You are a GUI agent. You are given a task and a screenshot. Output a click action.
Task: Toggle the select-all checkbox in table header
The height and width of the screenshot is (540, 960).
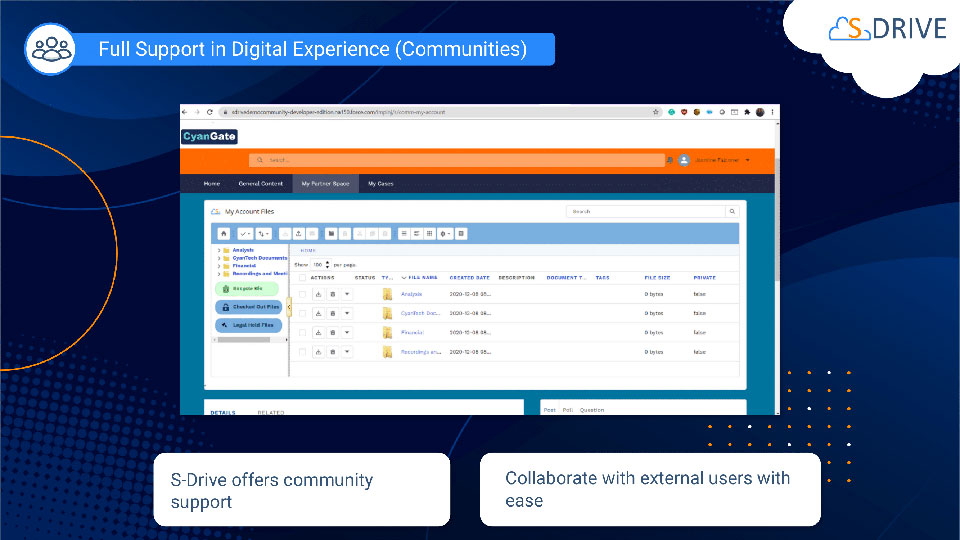coord(302,278)
